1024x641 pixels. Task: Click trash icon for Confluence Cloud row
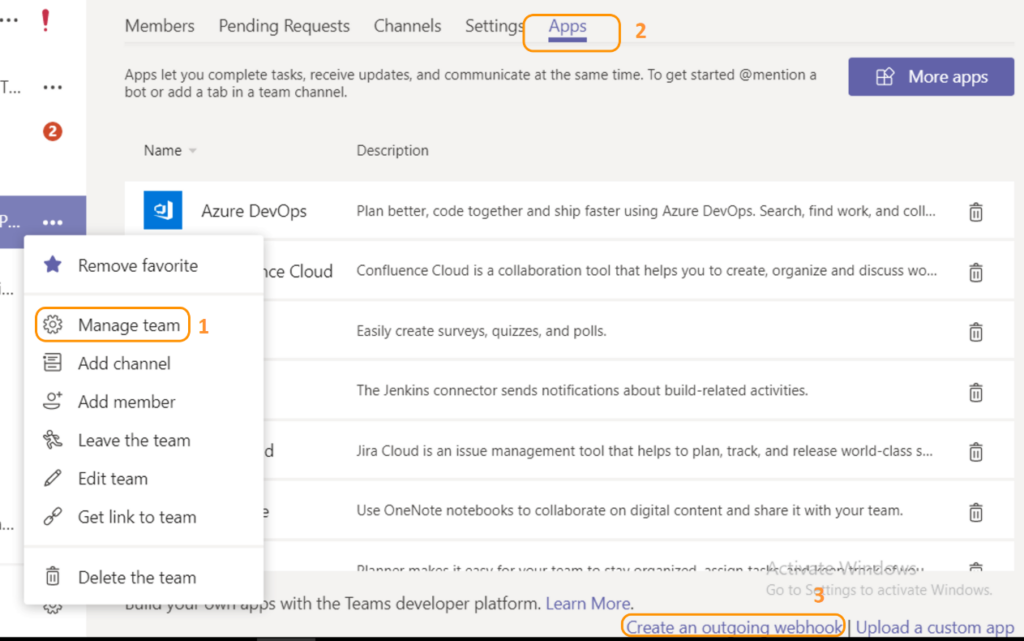point(976,272)
